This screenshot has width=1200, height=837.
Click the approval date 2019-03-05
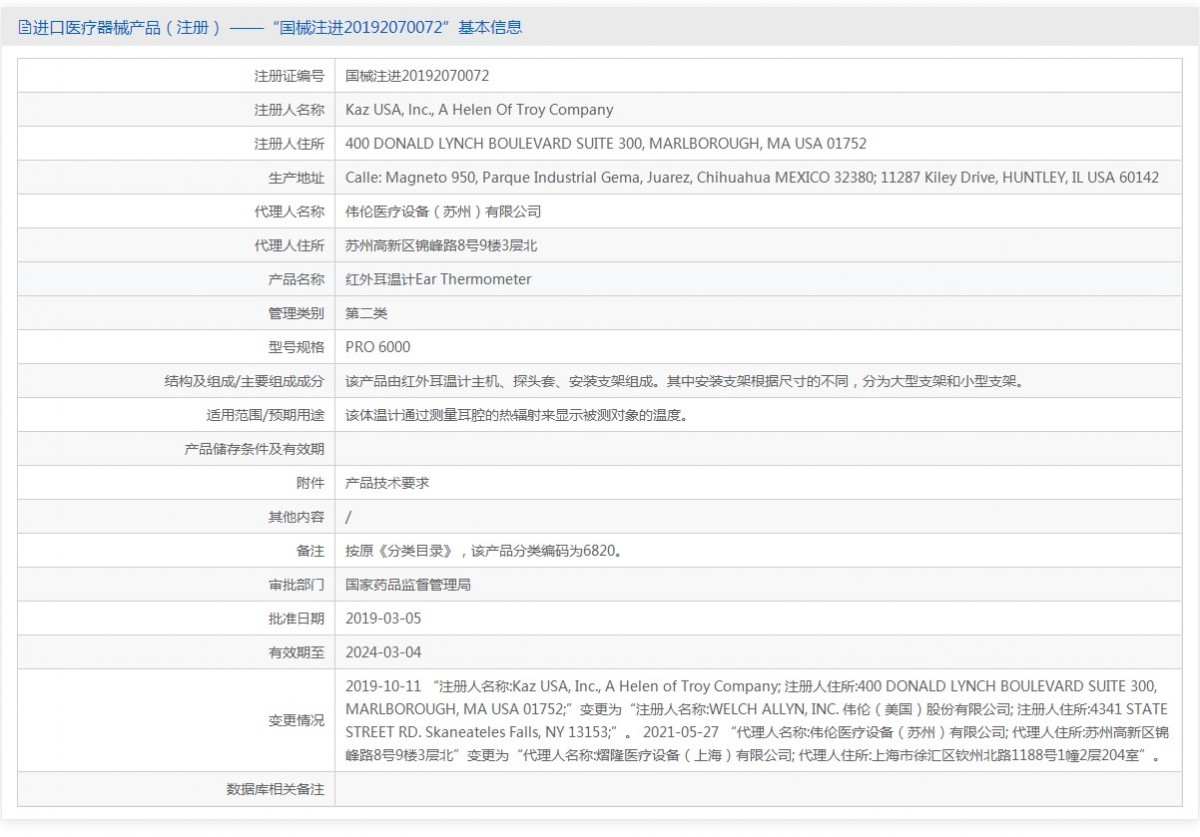coord(384,620)
